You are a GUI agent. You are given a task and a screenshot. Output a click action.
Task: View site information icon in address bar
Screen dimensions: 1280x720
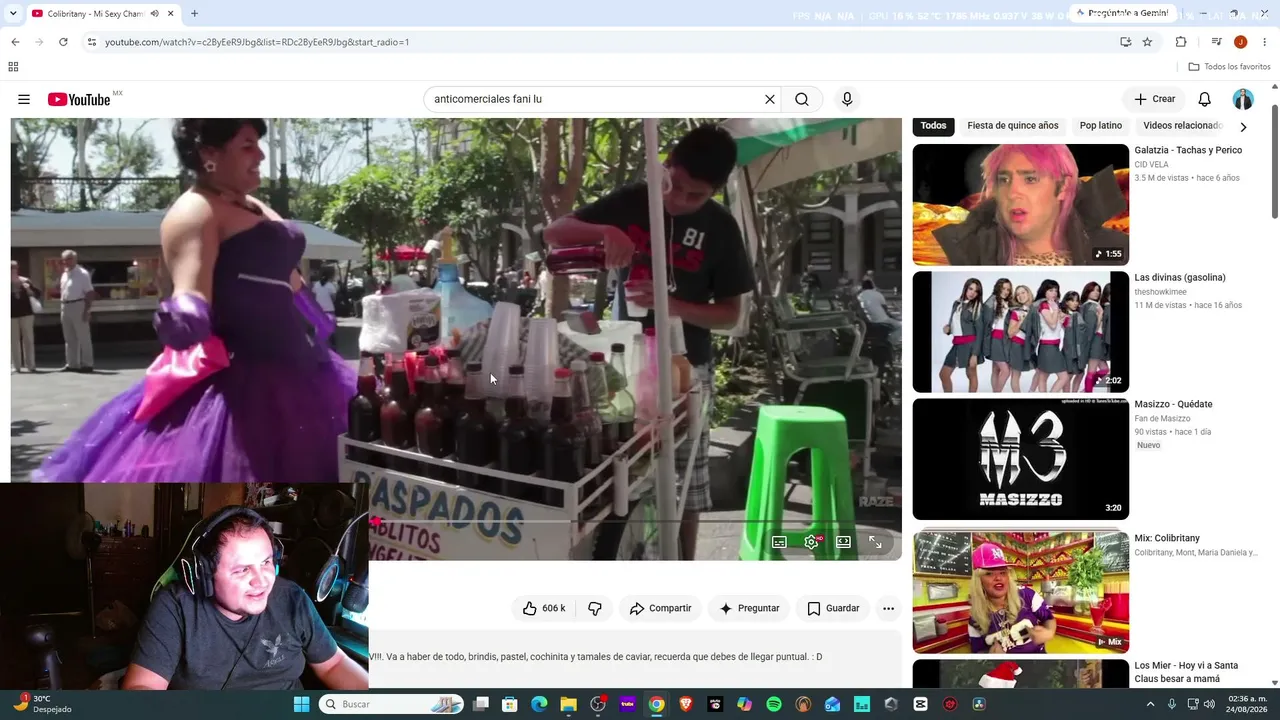(x=91, y=42)
